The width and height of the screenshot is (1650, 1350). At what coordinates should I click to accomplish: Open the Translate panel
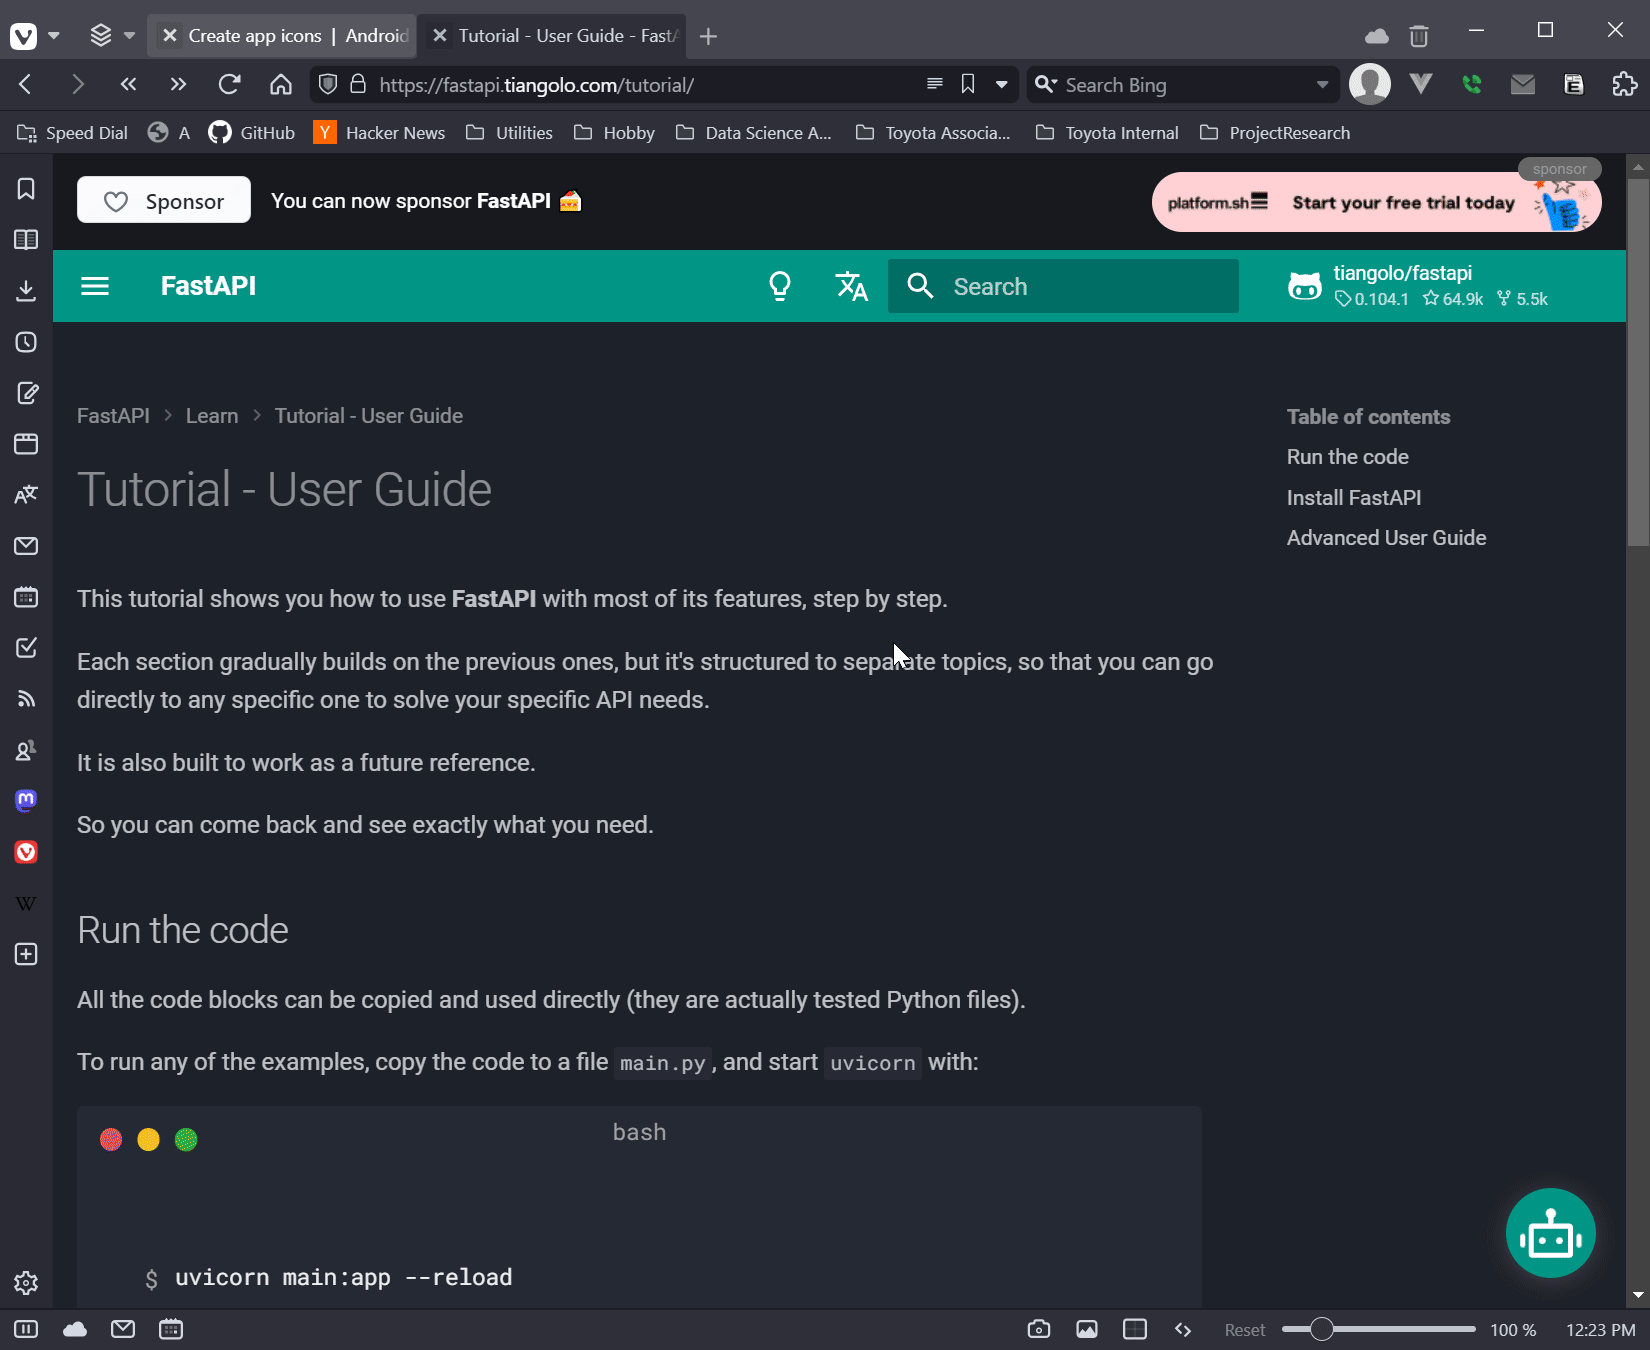(26, 495)
